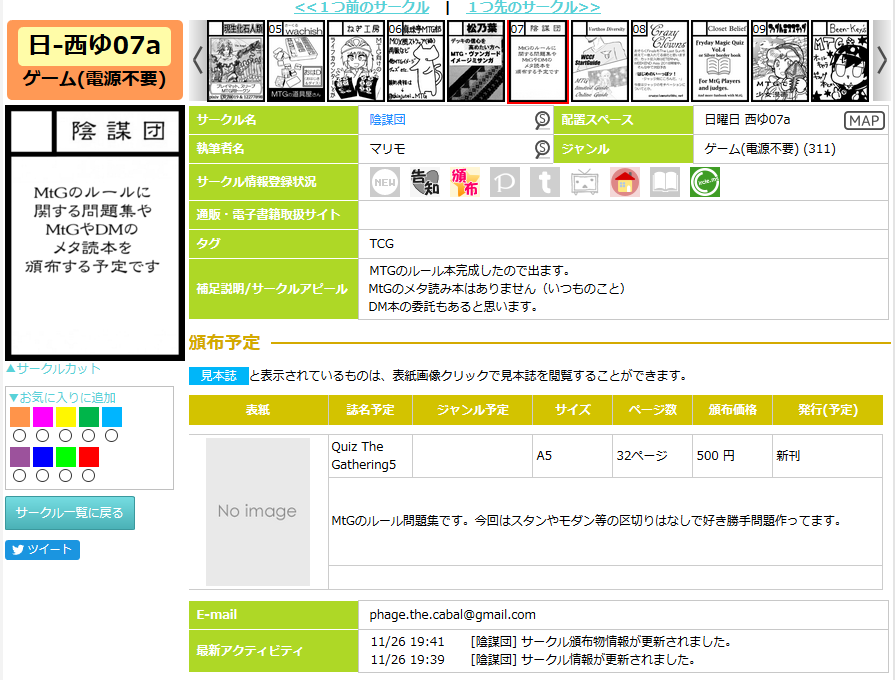Open thumbnail 現生化石人類 in carousel

(x=236, y=61)
